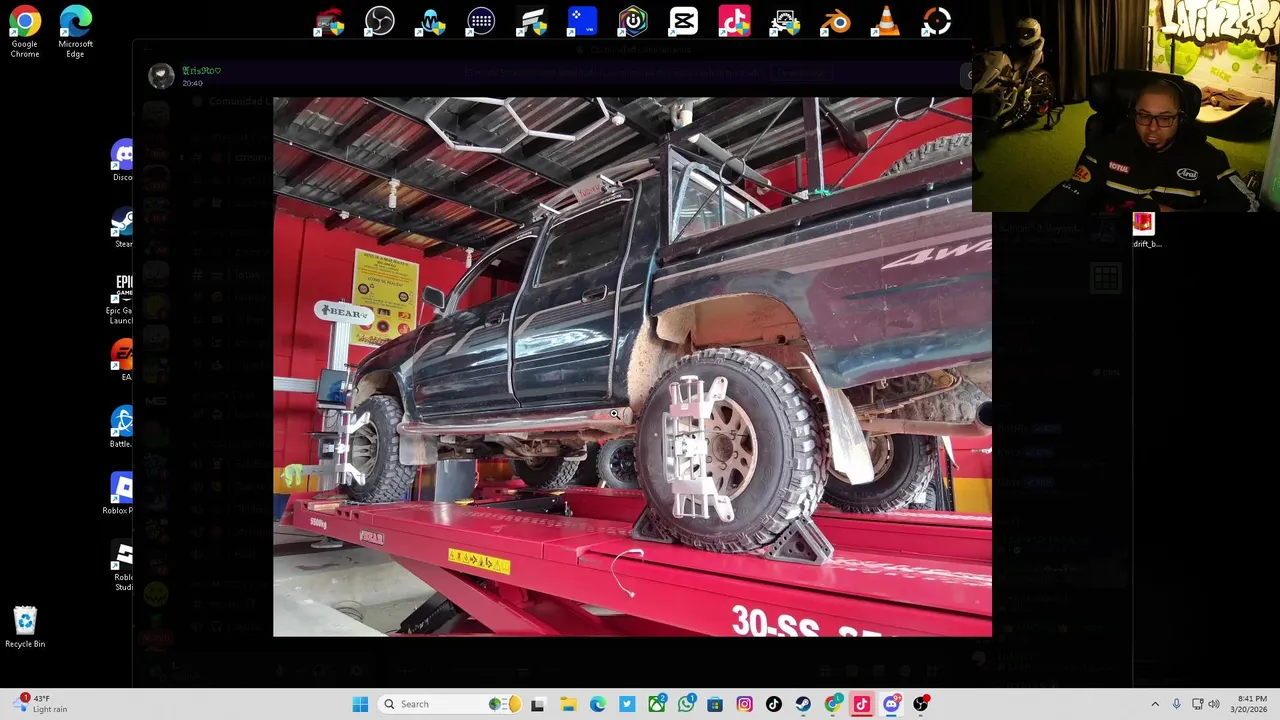The image size is (1280, 720).
Task: Launch OBS Studio desktop shortcut
Action: [x=379, y=21]
